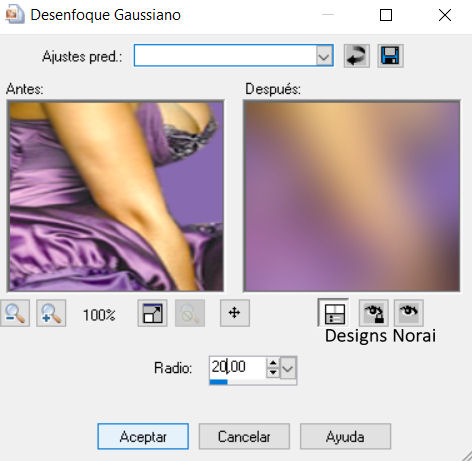Increase Radio using the up spinner arrow

click(273, 363)
